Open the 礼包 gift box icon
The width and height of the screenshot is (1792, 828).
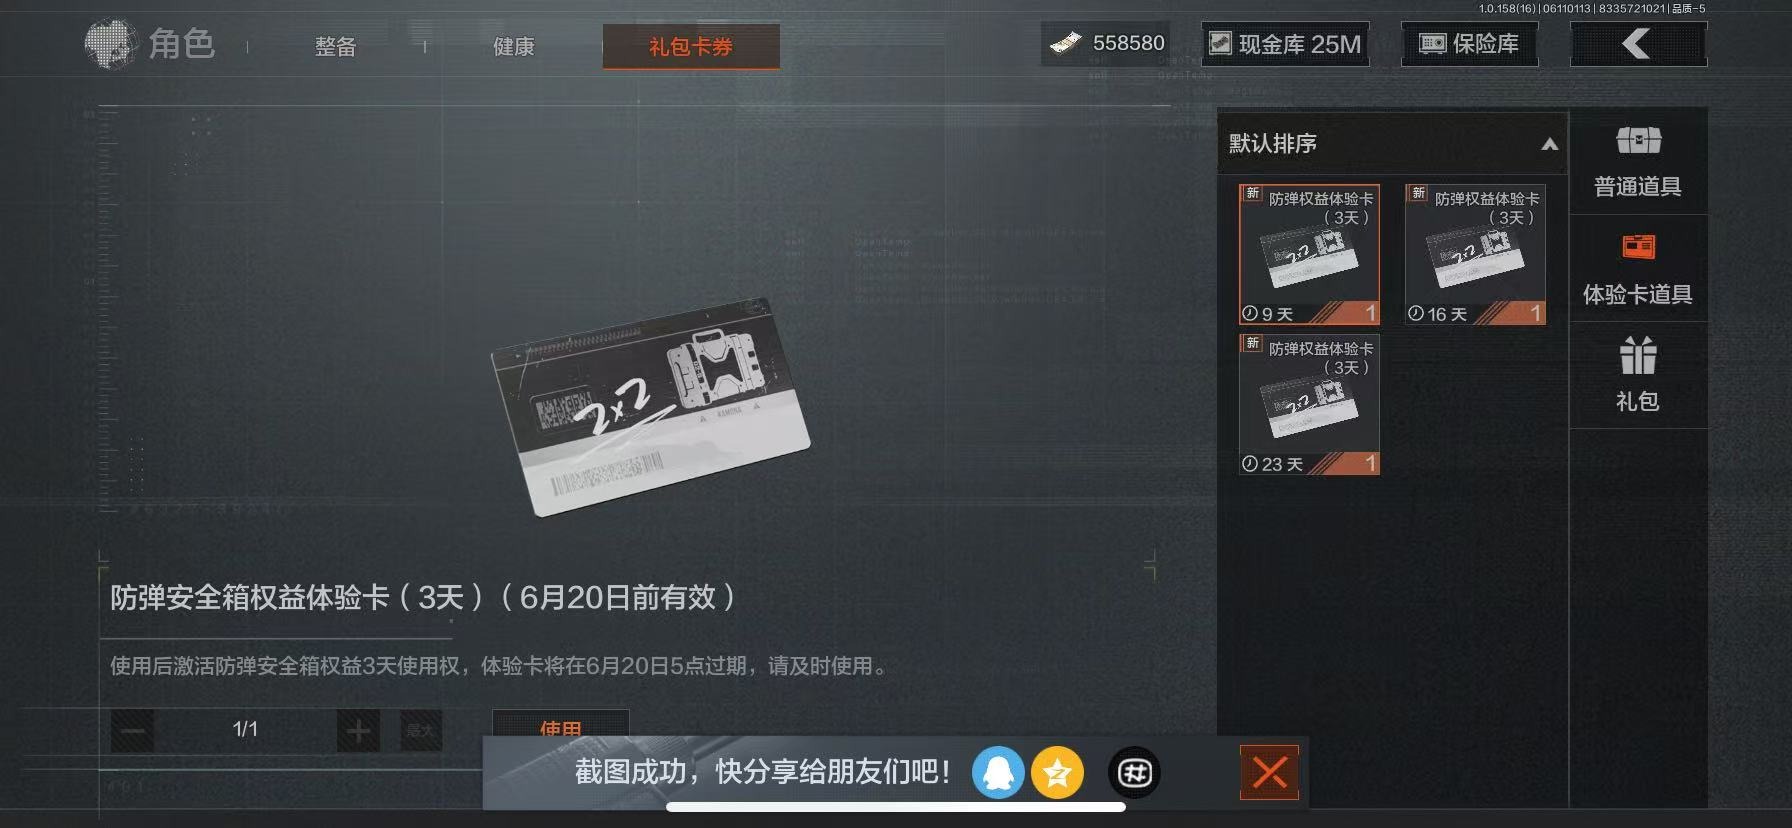pyautogui.click(x=1638, y=355)
